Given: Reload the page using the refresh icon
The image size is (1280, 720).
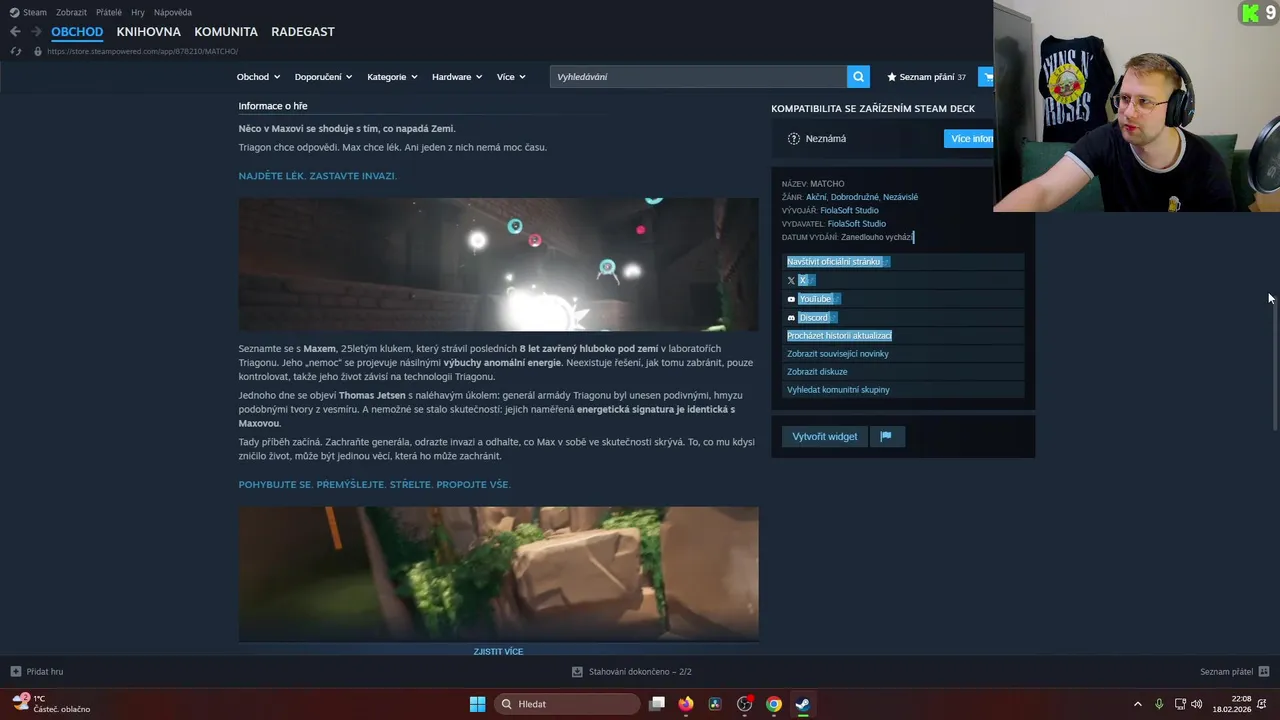Looking at the screenshot, I should tap(15, 51).
